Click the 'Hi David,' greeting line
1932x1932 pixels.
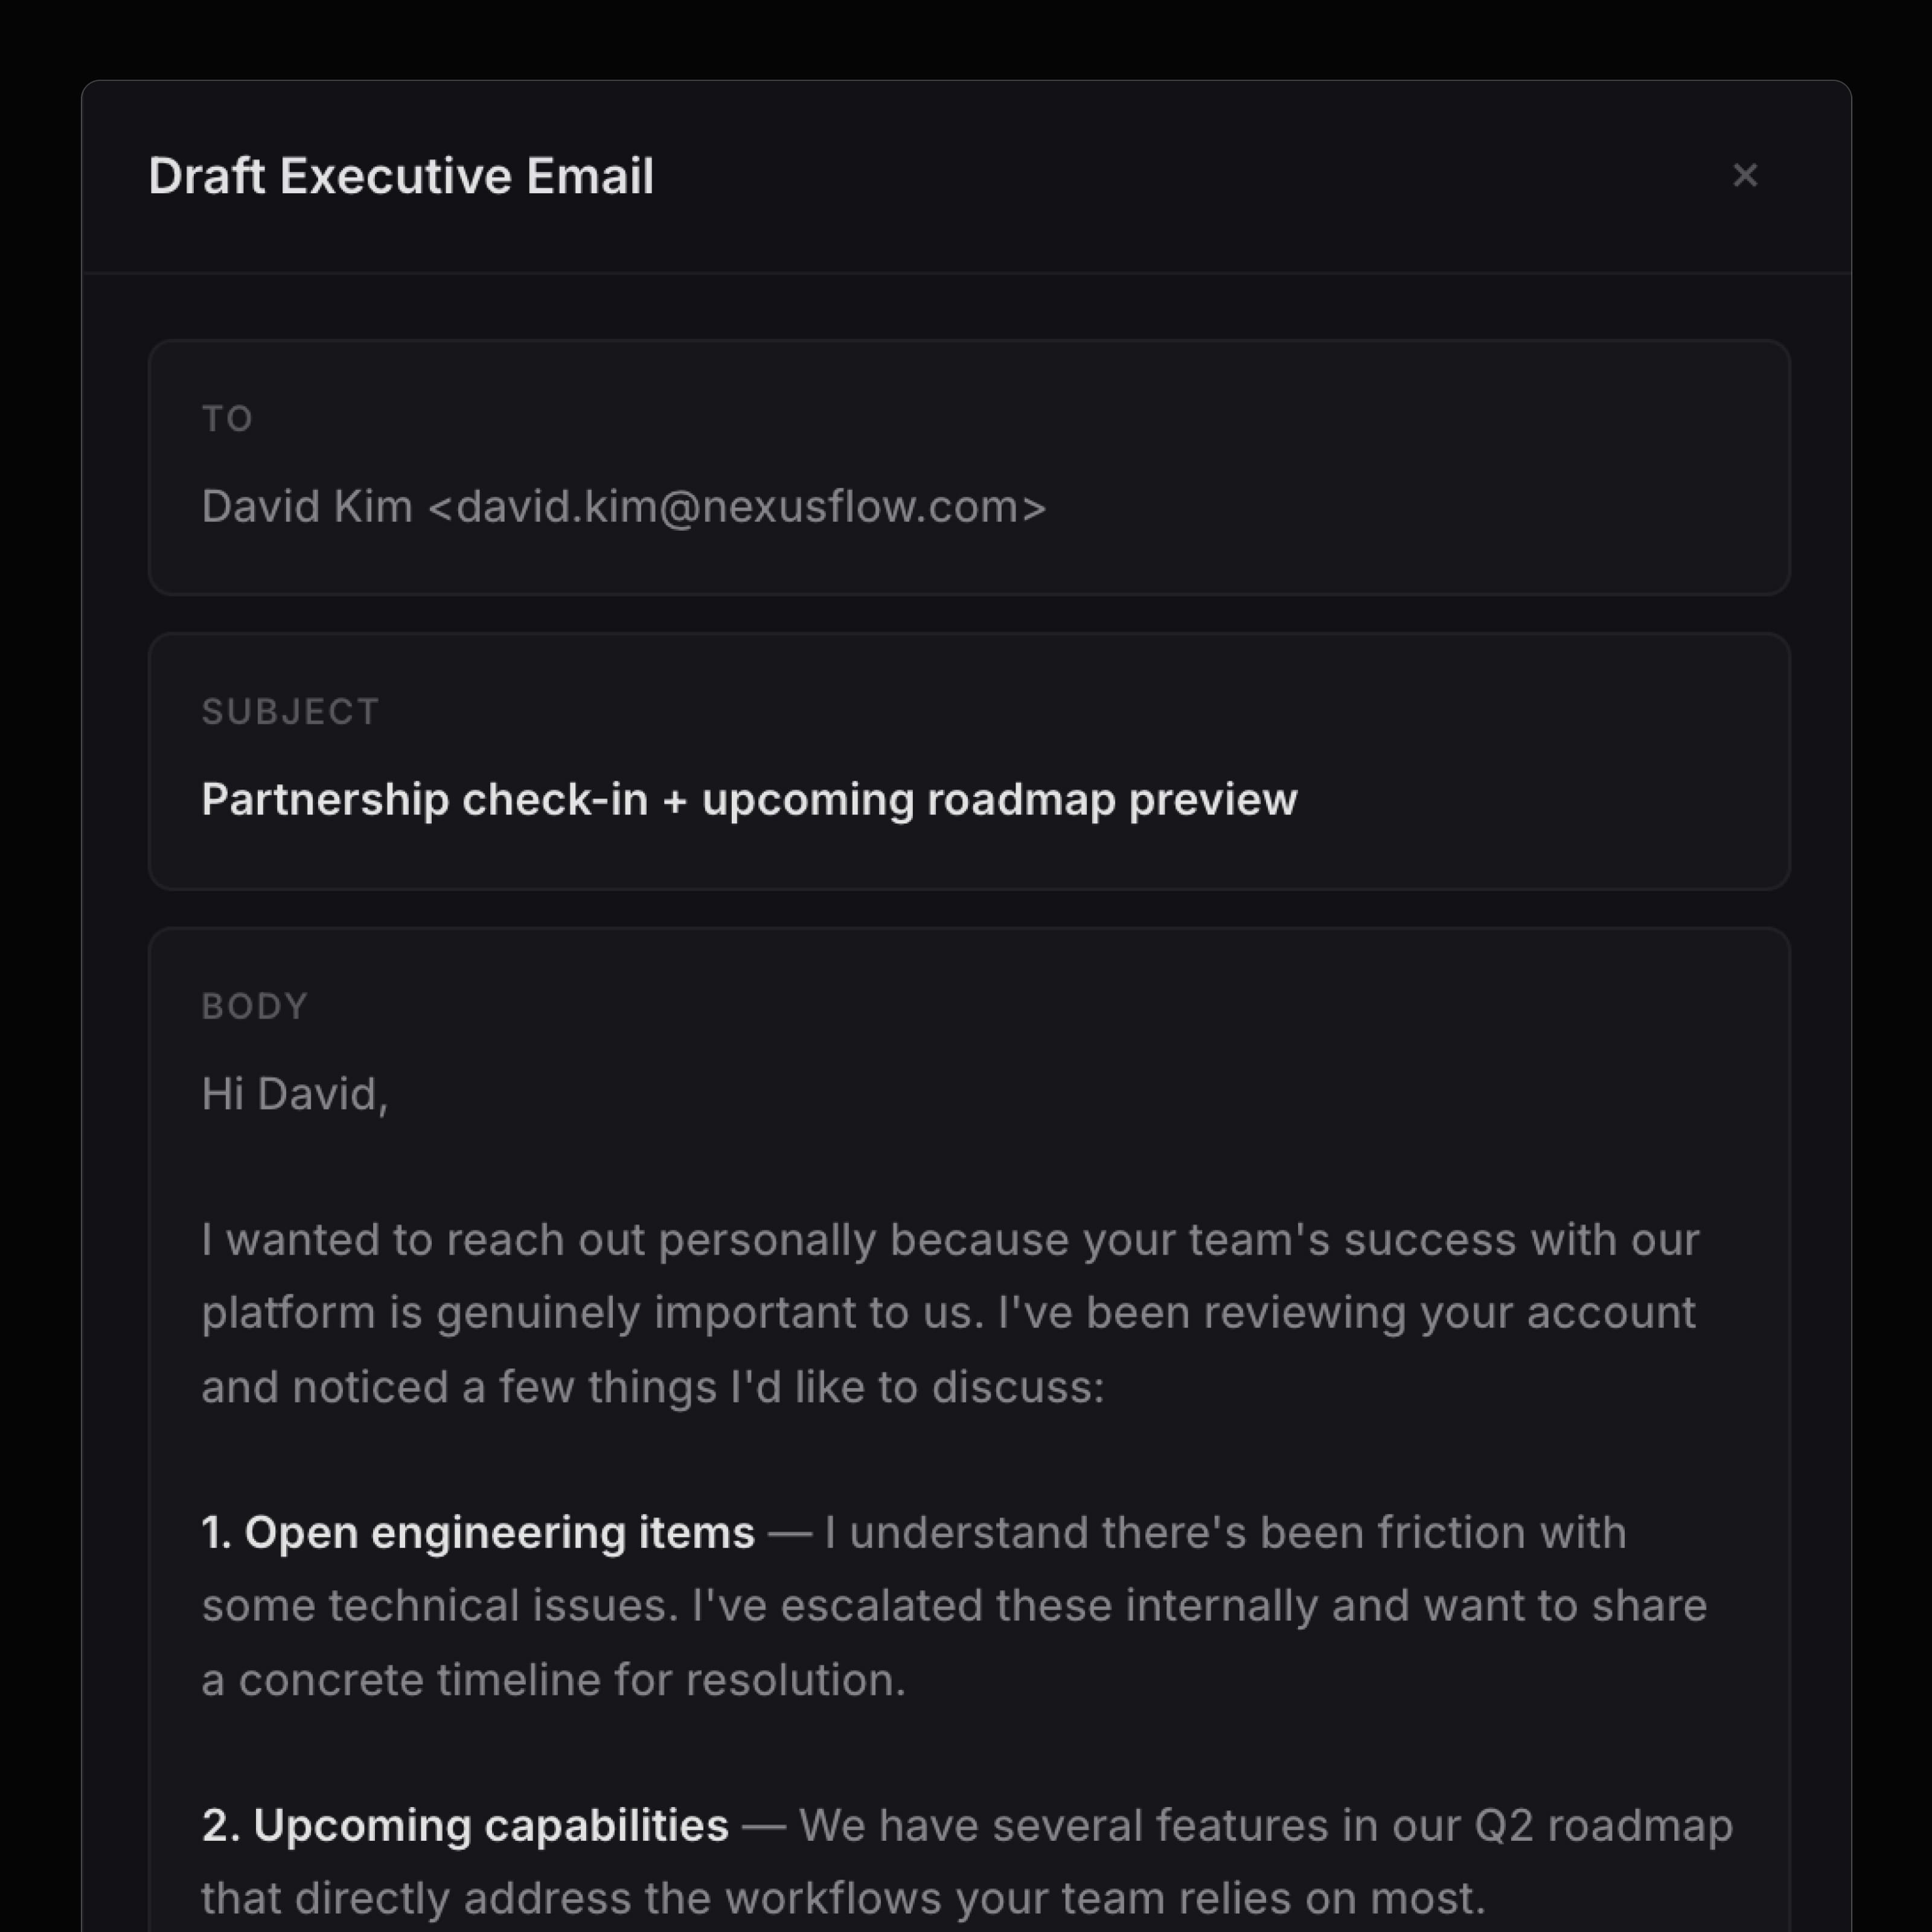point(294,1094)
